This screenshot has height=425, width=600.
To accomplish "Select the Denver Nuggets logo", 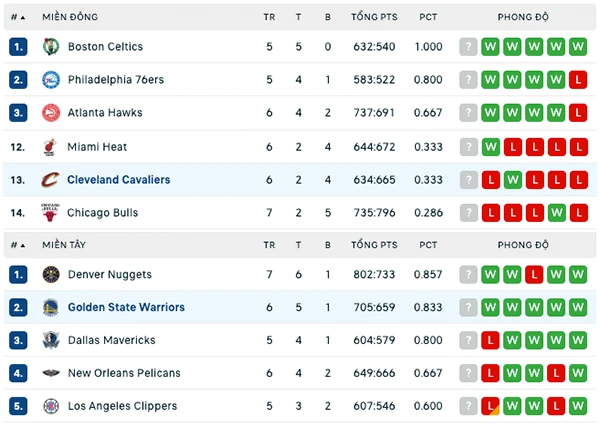I will pyautogui.click(x=51, y=274).
